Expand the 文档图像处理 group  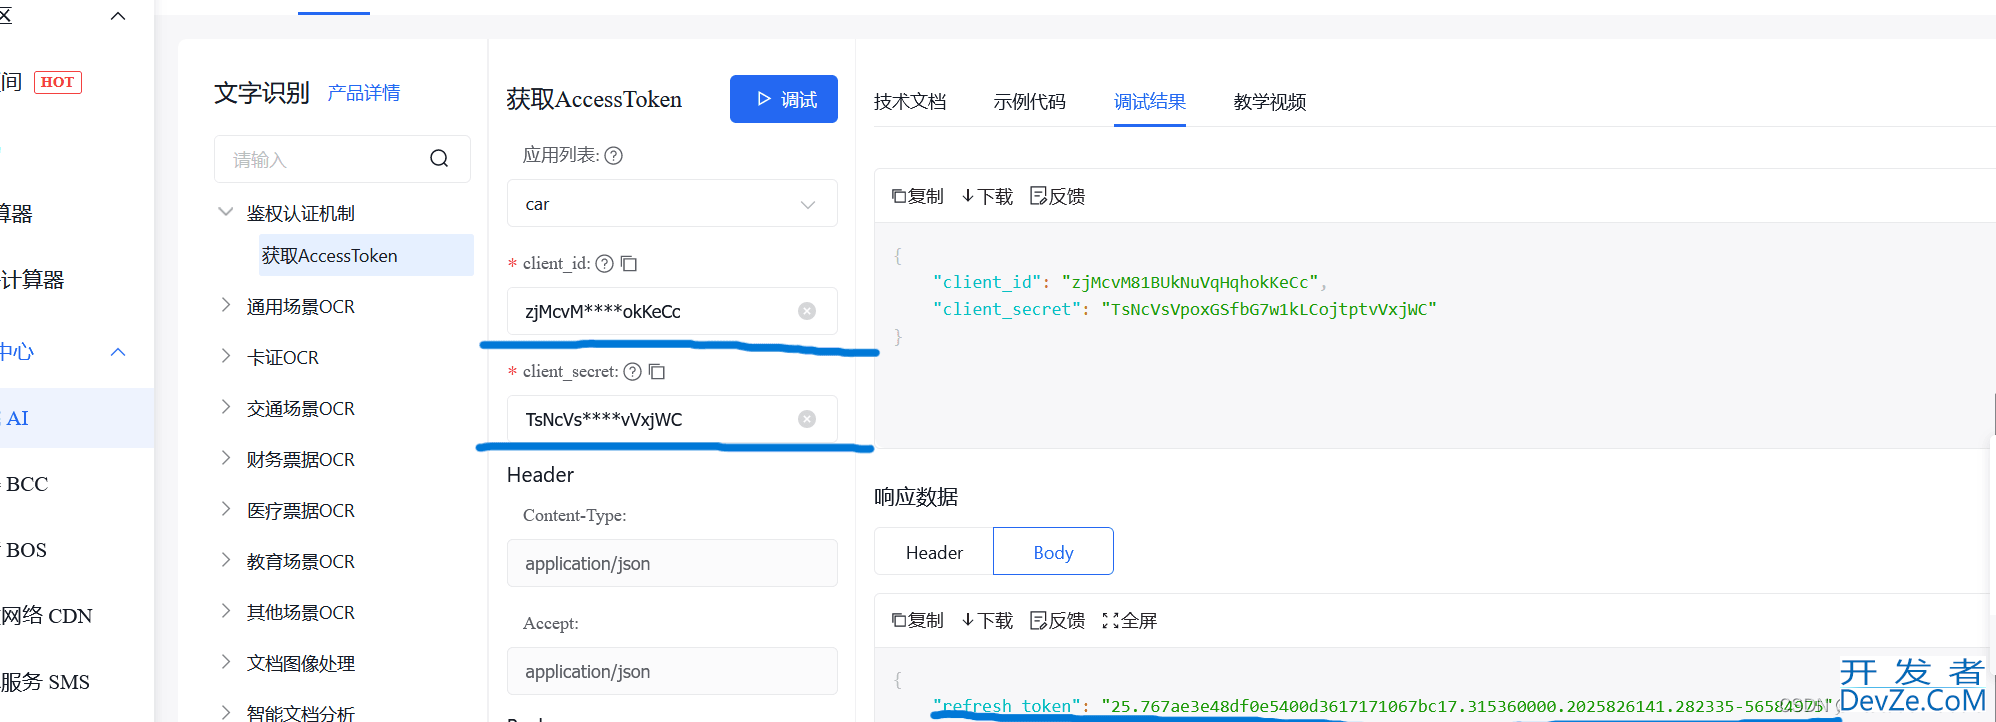(x=226, y=662)
